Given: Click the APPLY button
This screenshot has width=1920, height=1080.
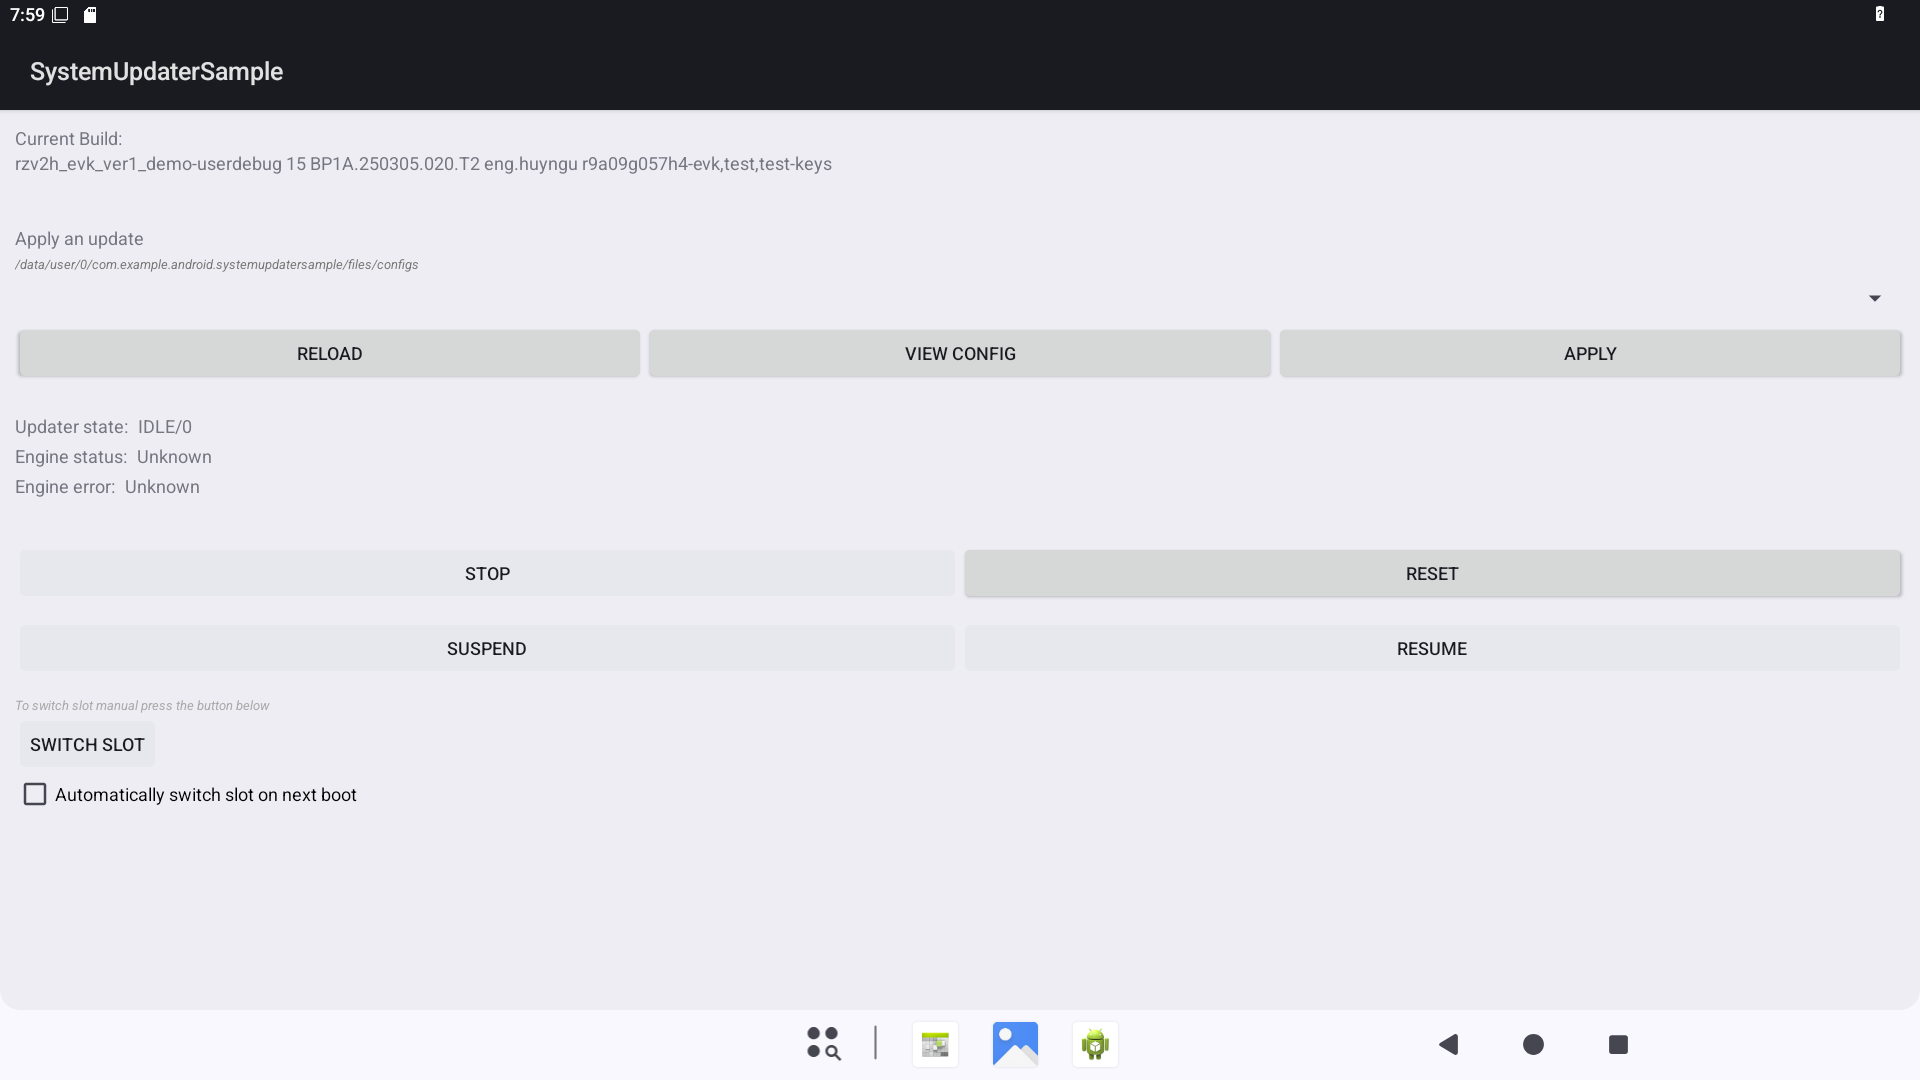Looking at the screenshot, I should click(x=1590, y=354).
